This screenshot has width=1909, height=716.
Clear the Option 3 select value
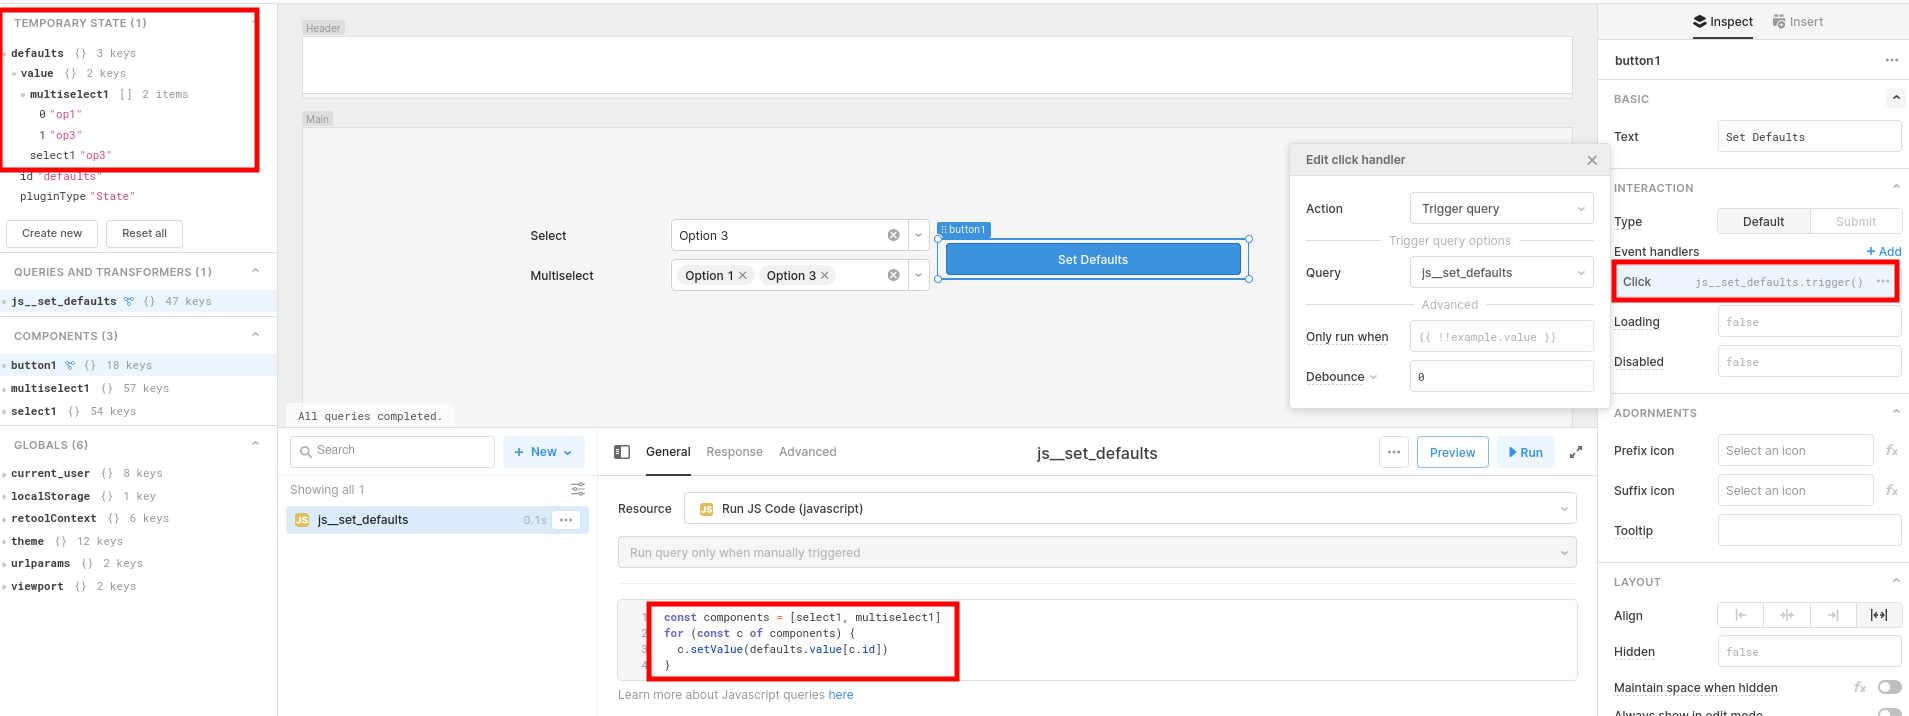point(893,236)
